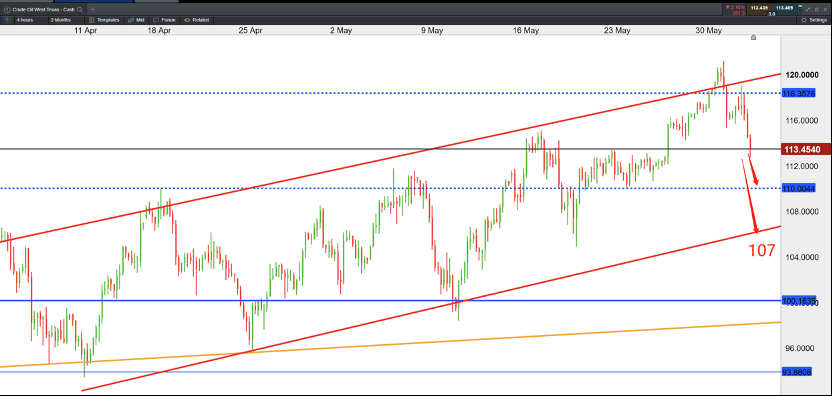This screenshot has height=396, width=832.
Task: Select the 110.0044 dotted line price label
Action: coord(799,188)
